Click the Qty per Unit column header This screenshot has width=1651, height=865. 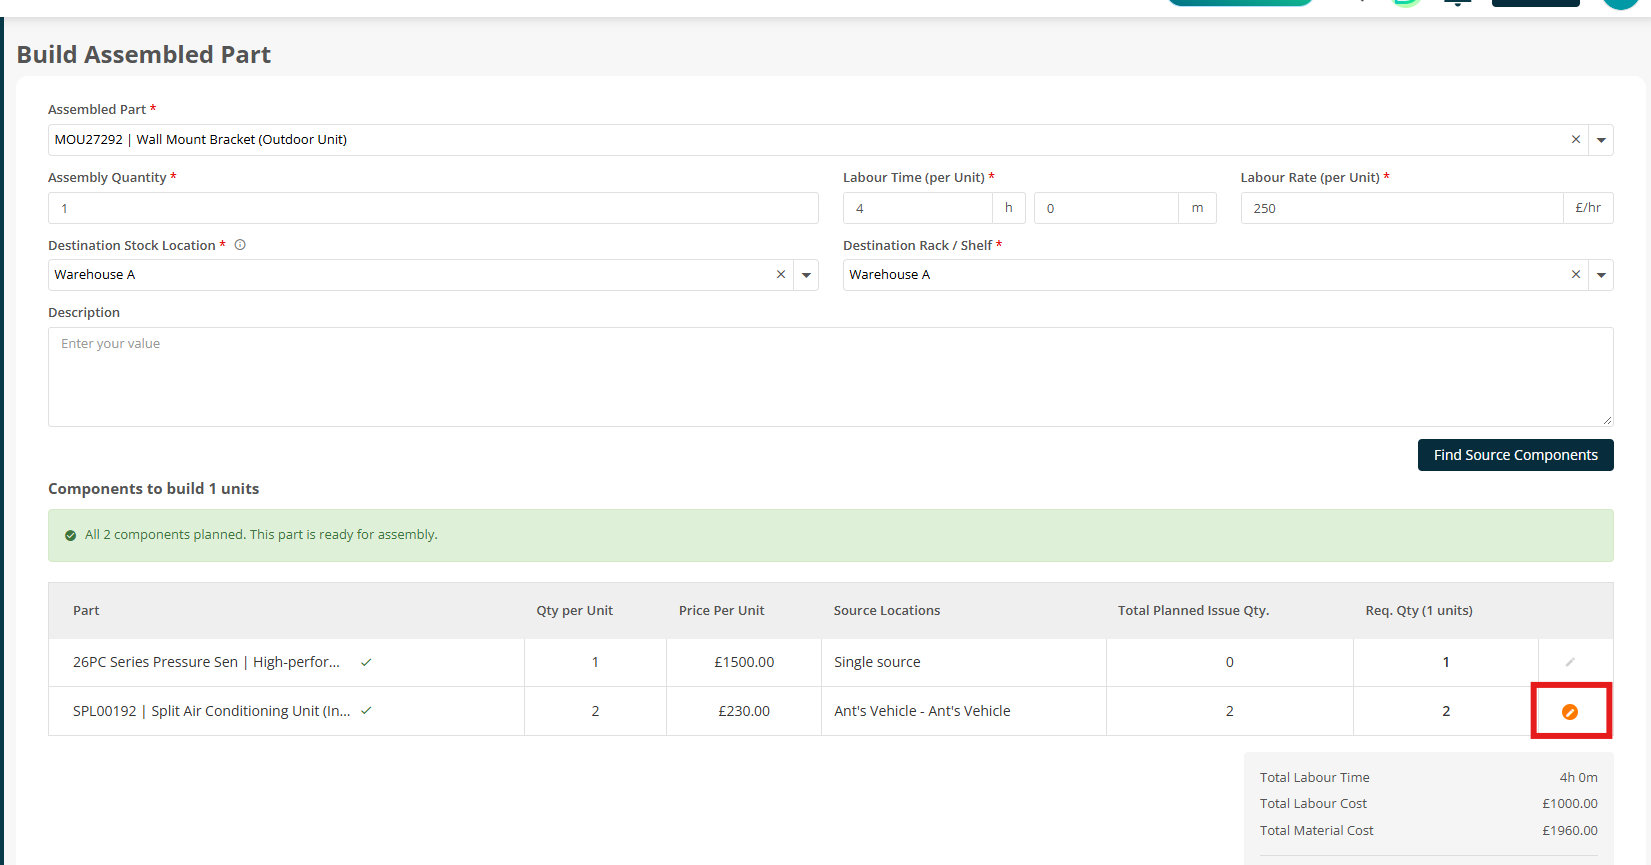pyautogui.click(x=574, y=611)
